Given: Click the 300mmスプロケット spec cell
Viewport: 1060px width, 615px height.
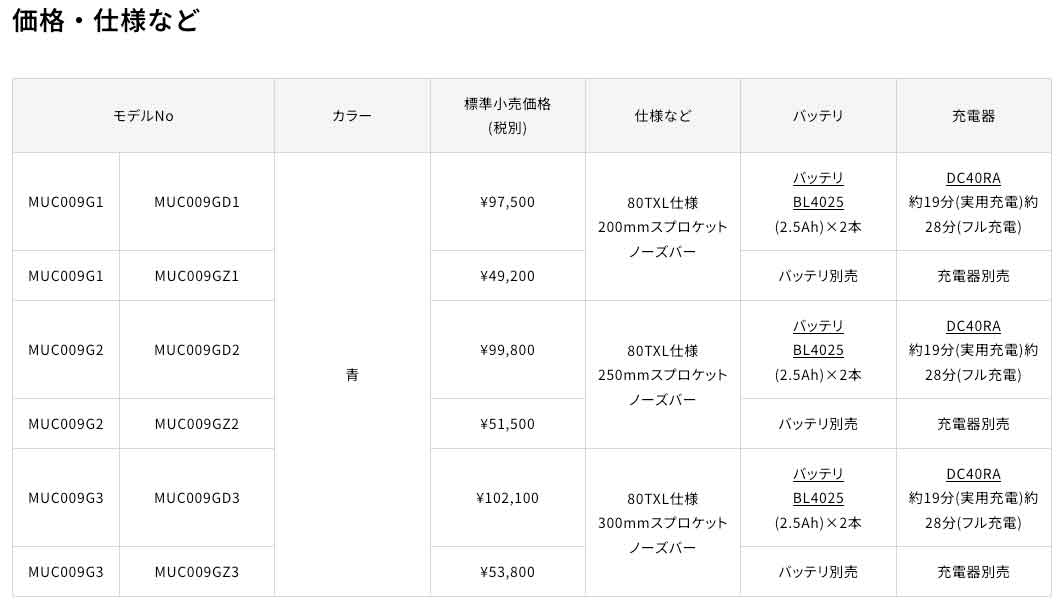Looking at the screenshot, I should click(662, 522).
